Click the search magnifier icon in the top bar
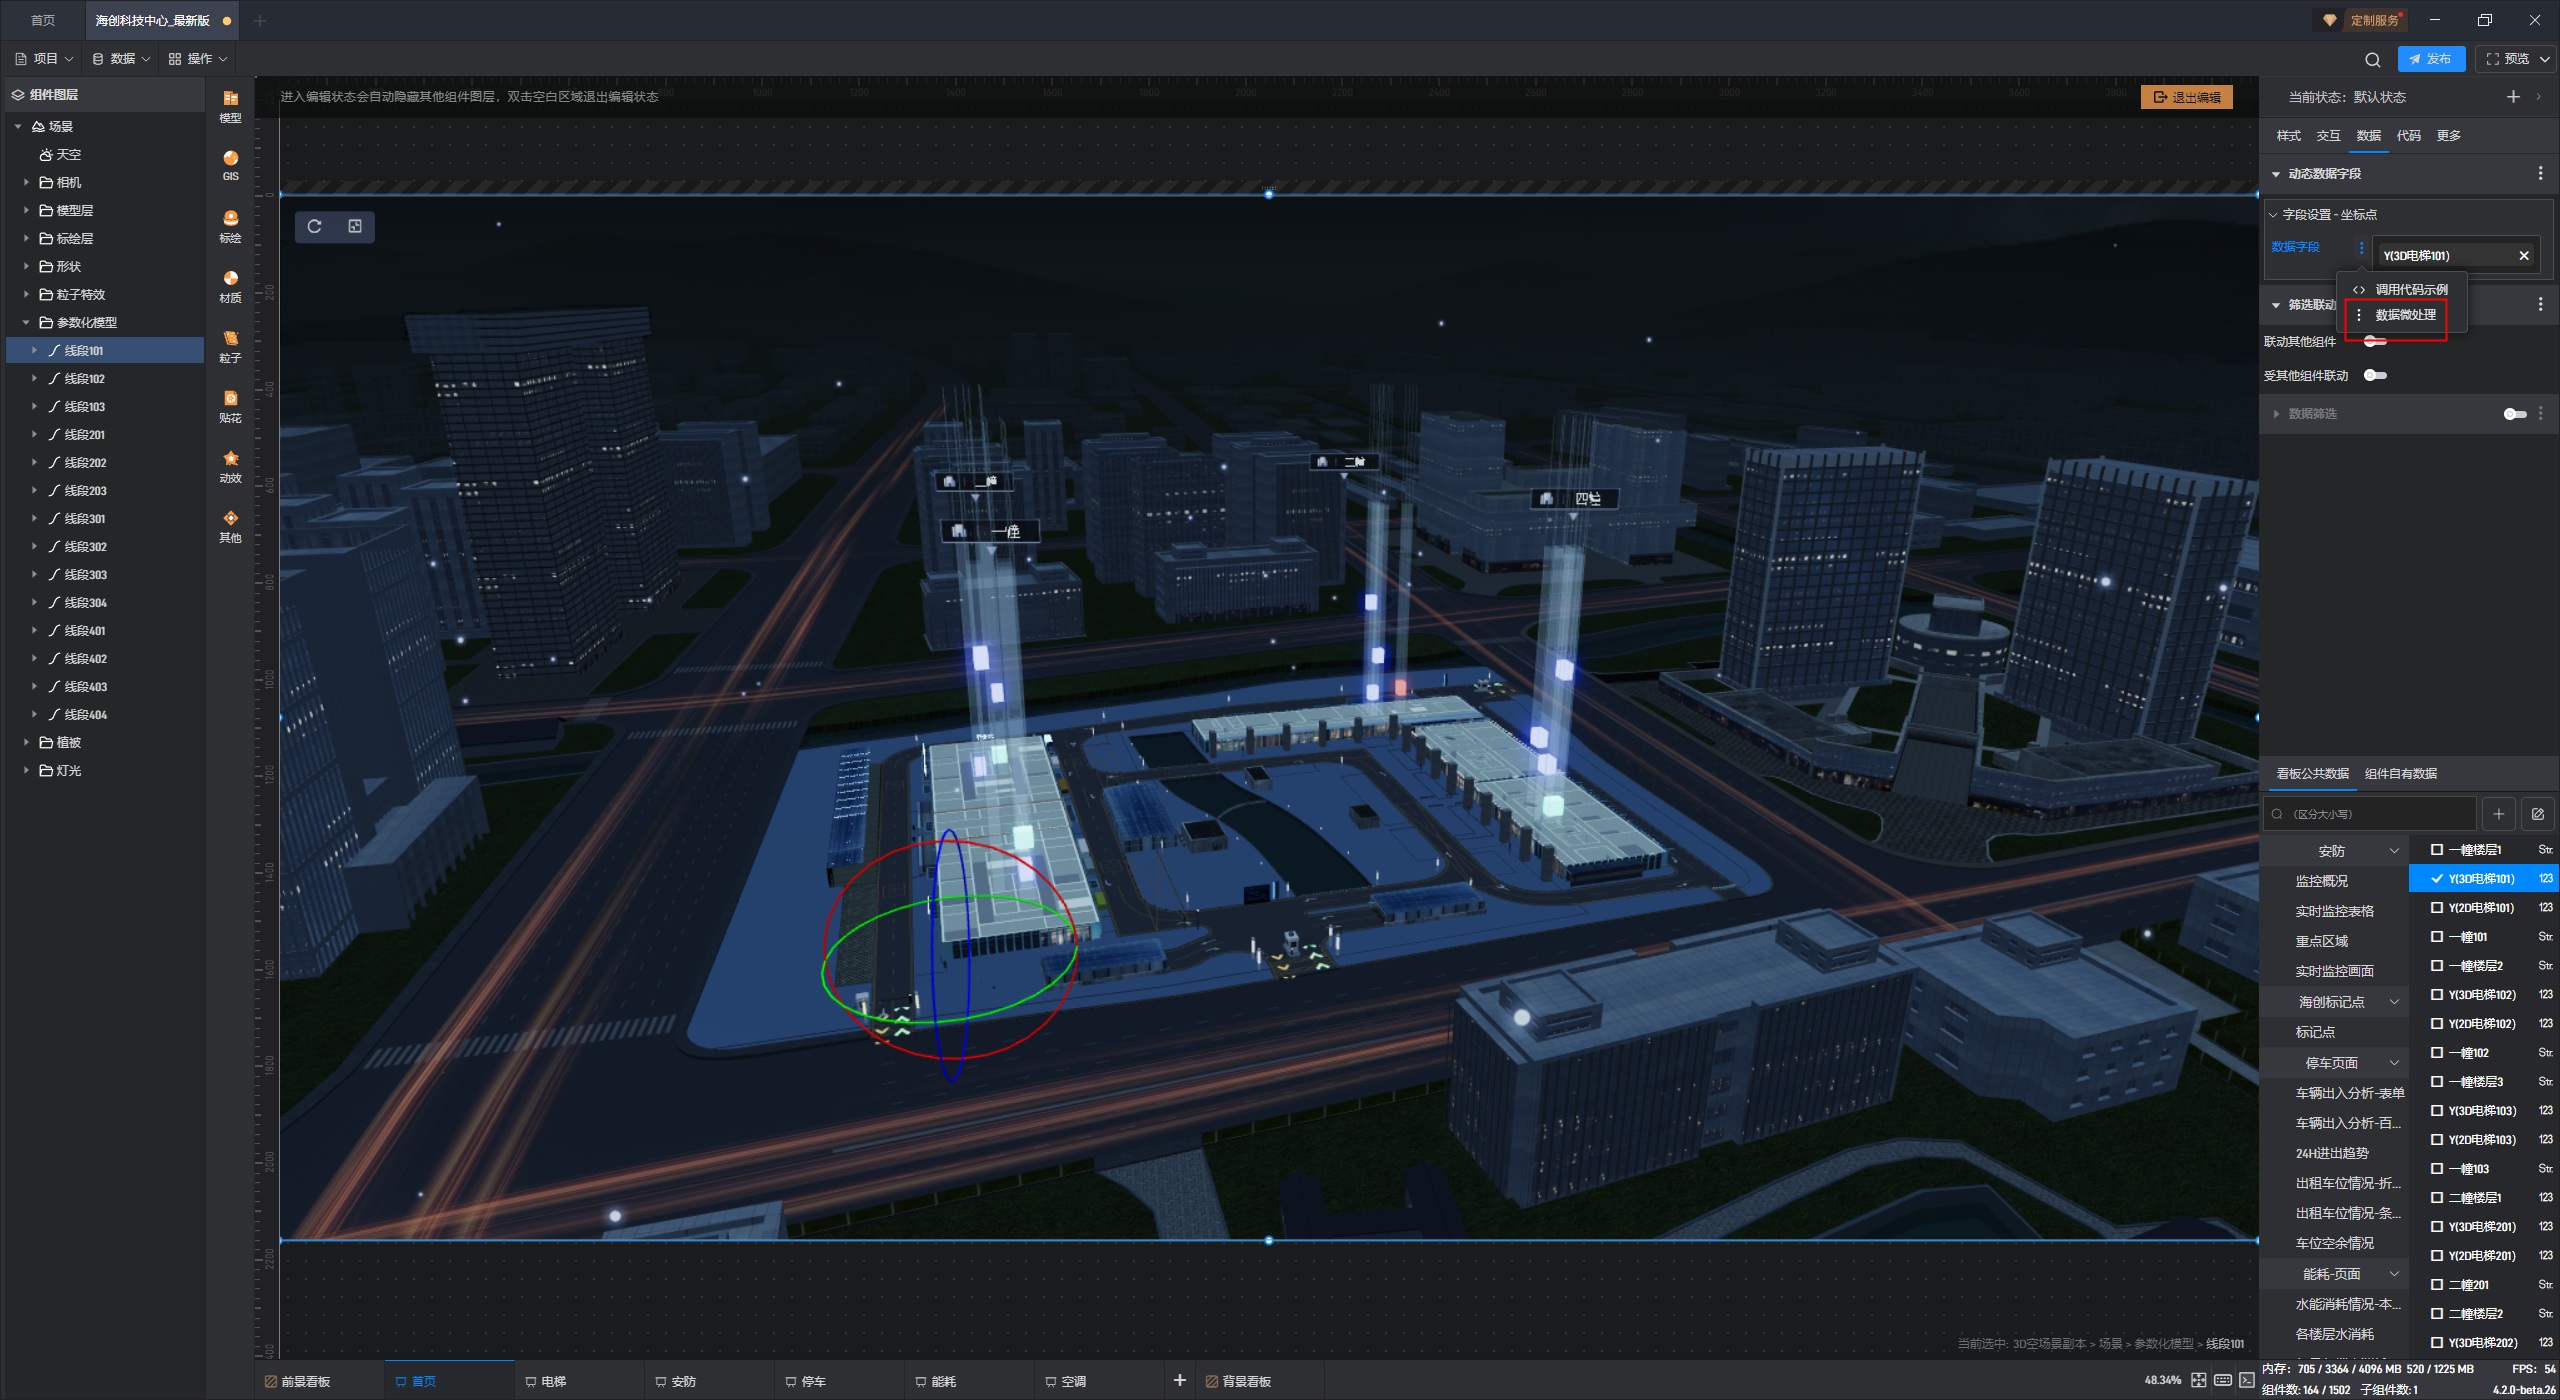 coord(2372,59)
